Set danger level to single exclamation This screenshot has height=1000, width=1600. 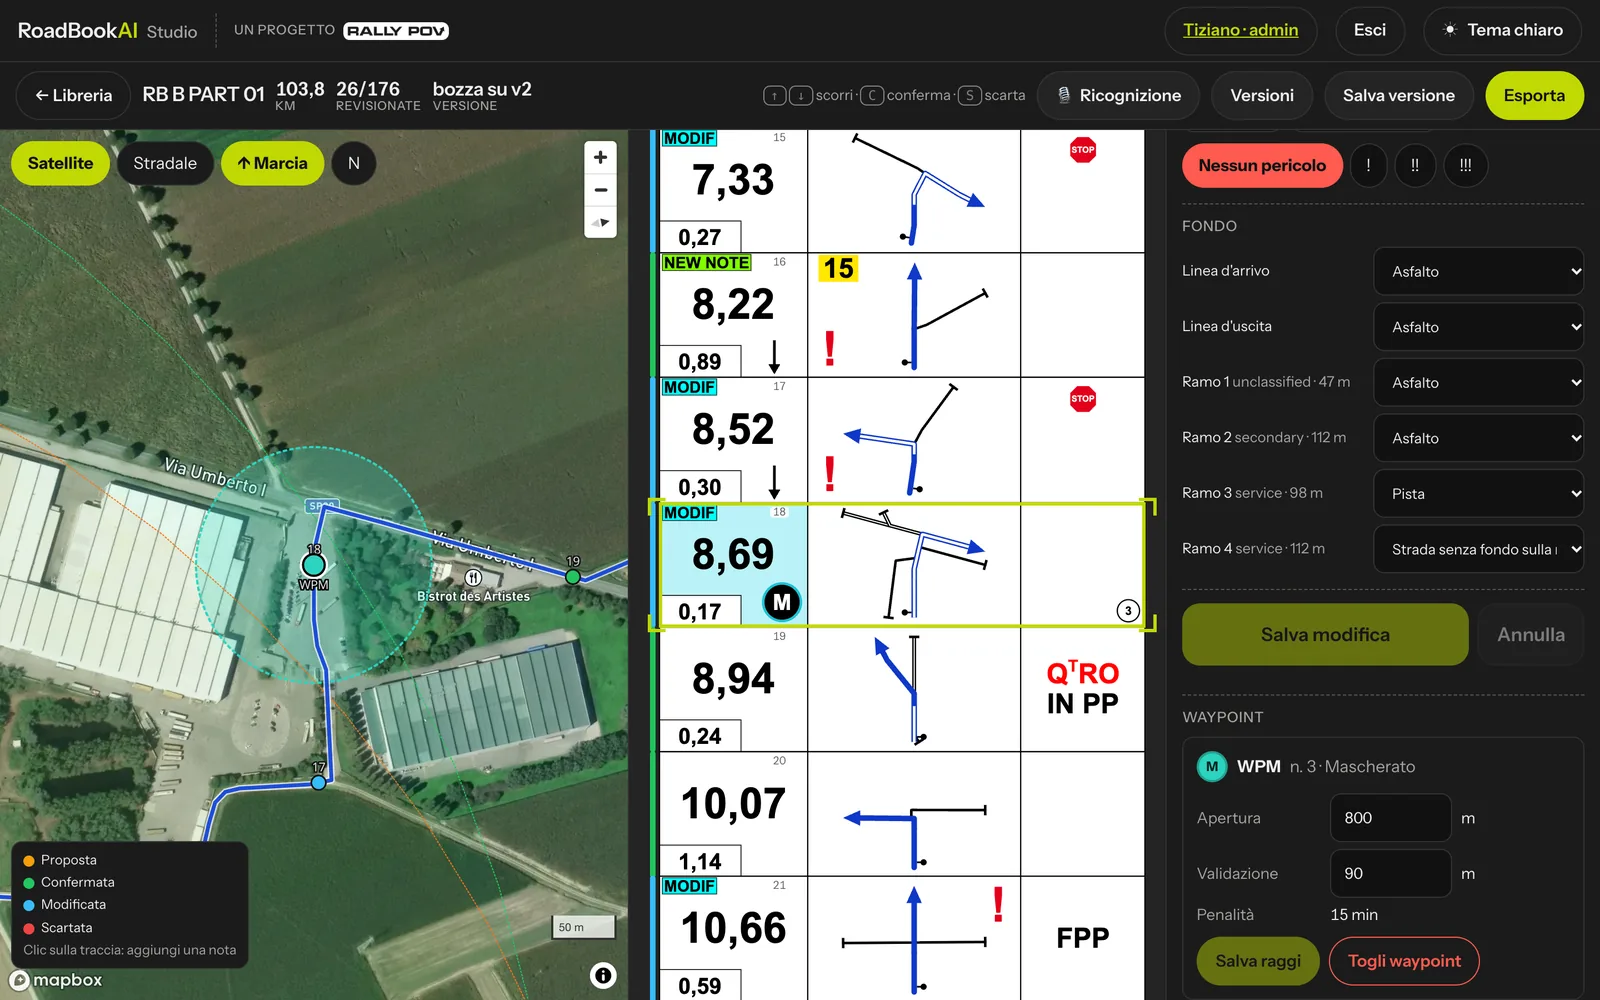(1368, 165)
